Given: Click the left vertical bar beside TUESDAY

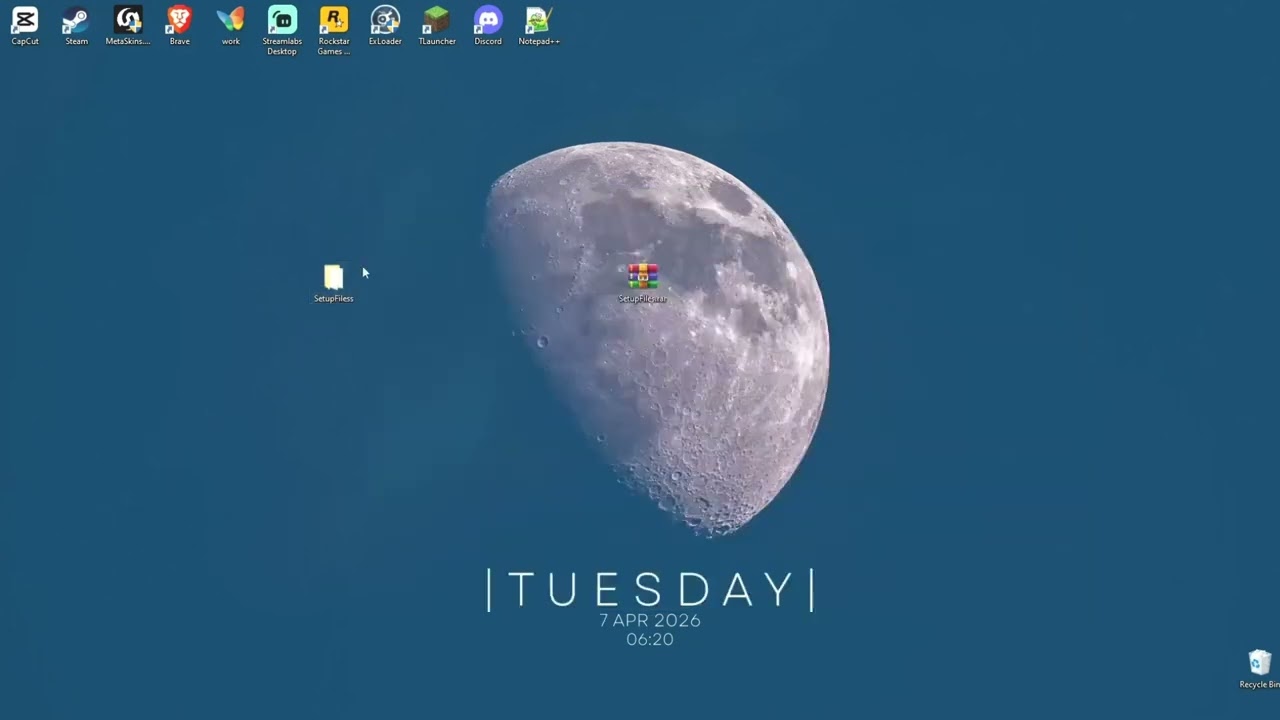Looking at the screenshot, I should point(489,590).
